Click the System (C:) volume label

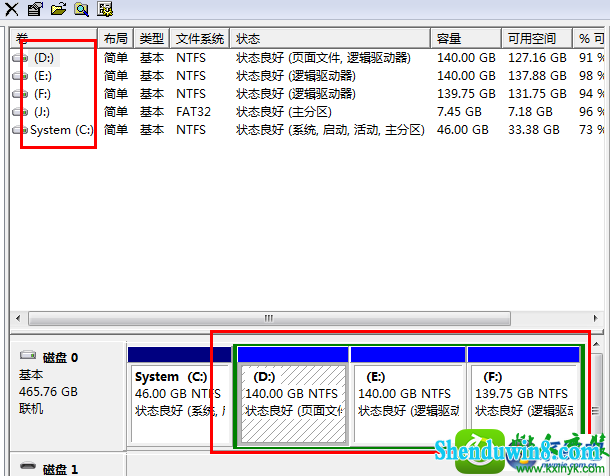pos(62,130)
